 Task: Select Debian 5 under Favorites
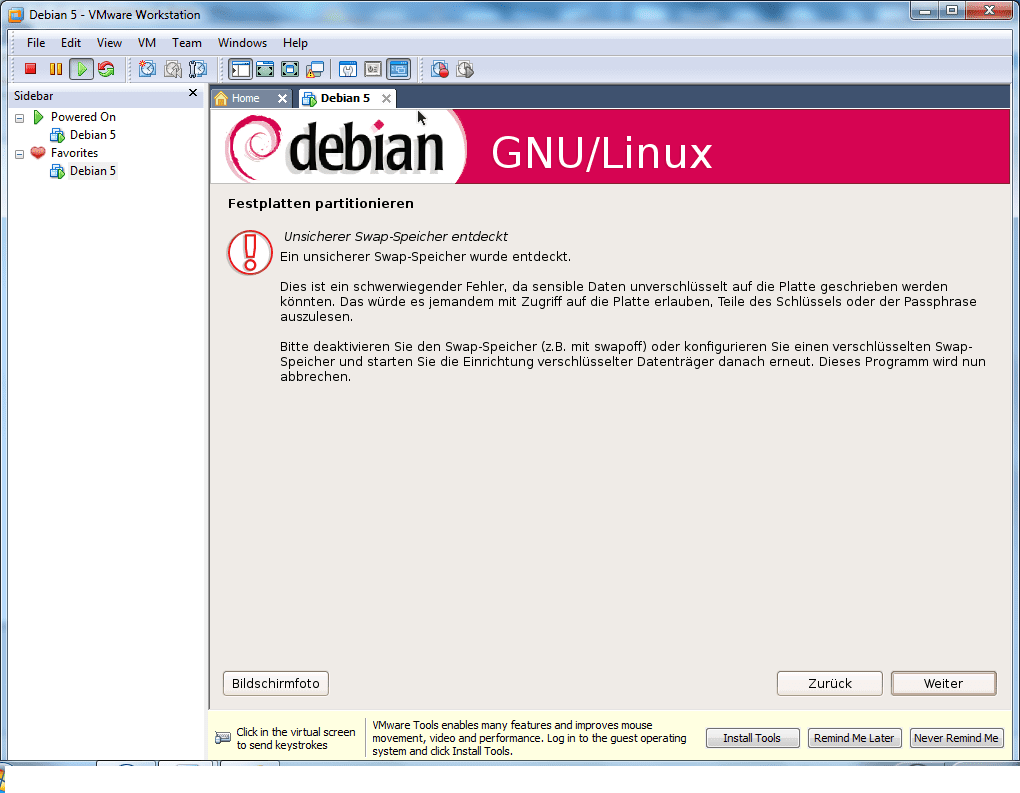(x=92, y=170)
